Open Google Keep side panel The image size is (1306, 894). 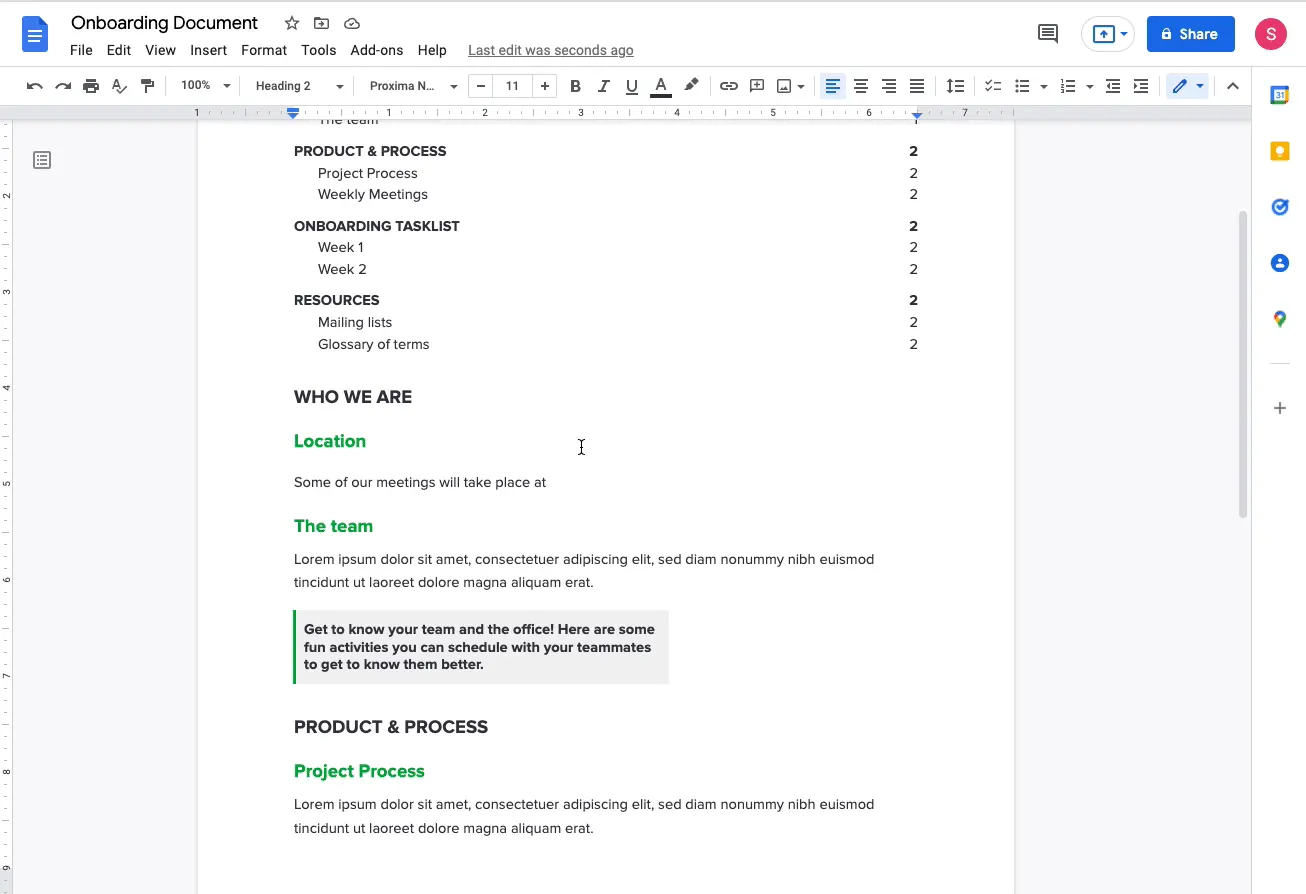[x=1279, y=151]
